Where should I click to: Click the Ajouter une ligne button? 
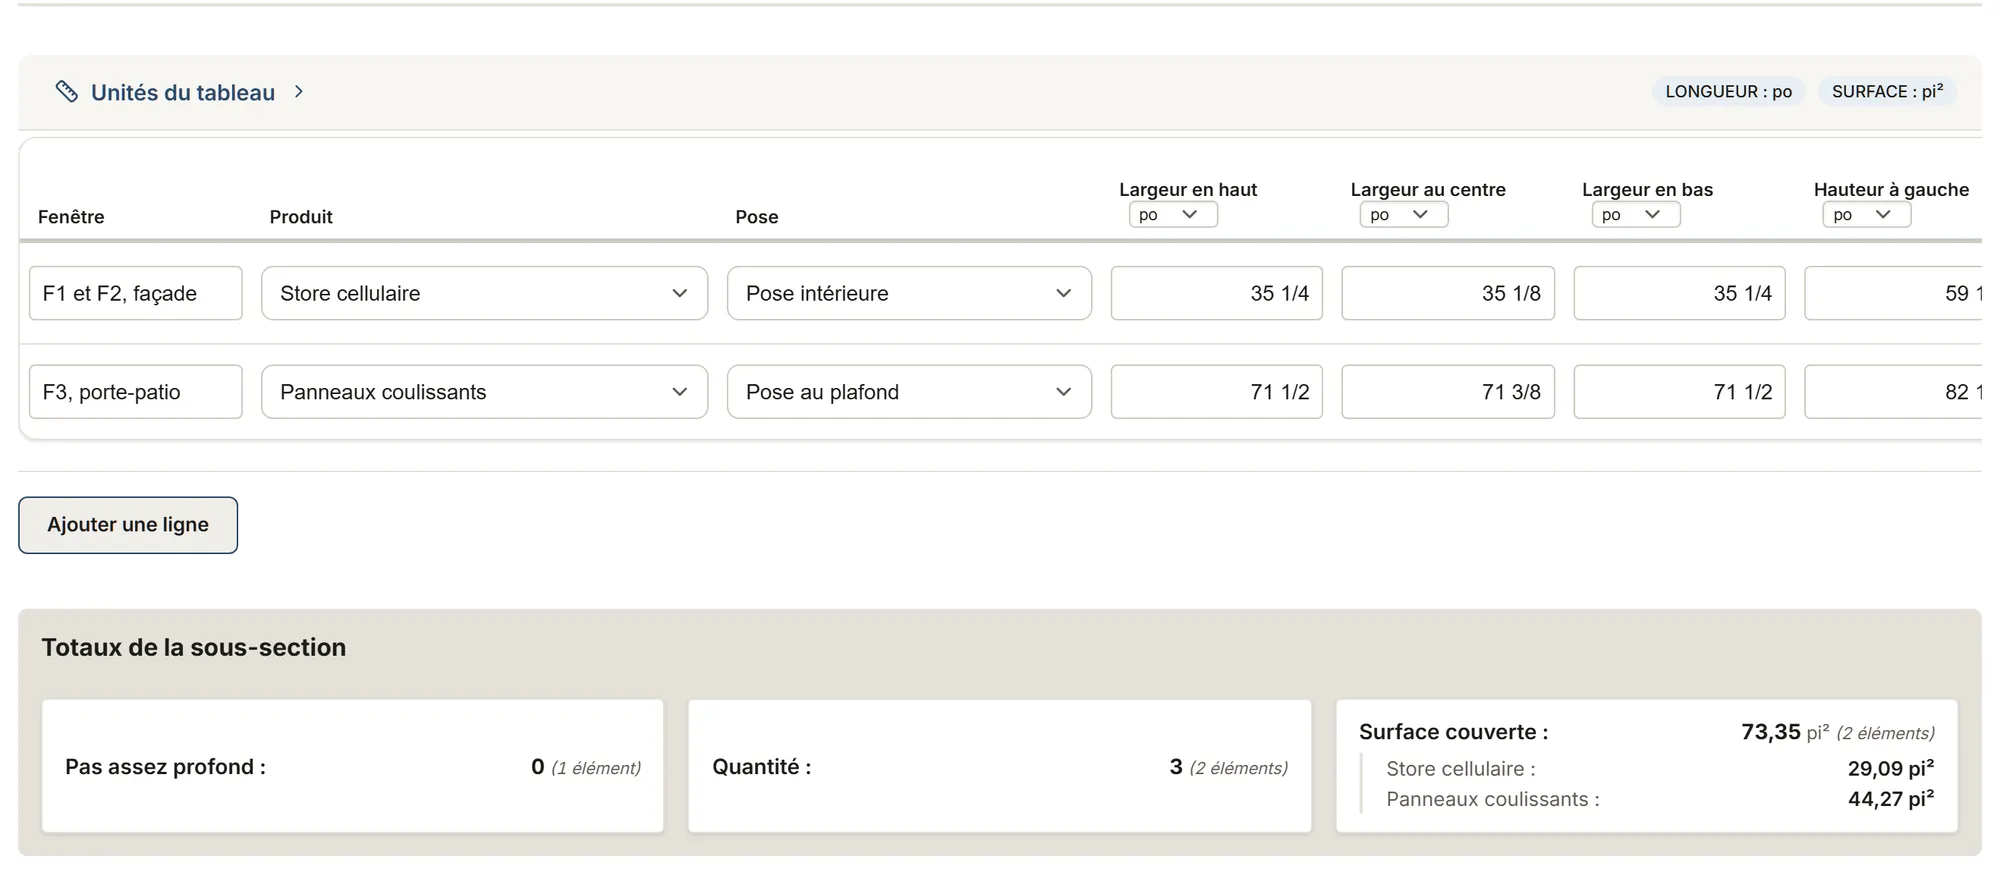[x=128, y=525]
